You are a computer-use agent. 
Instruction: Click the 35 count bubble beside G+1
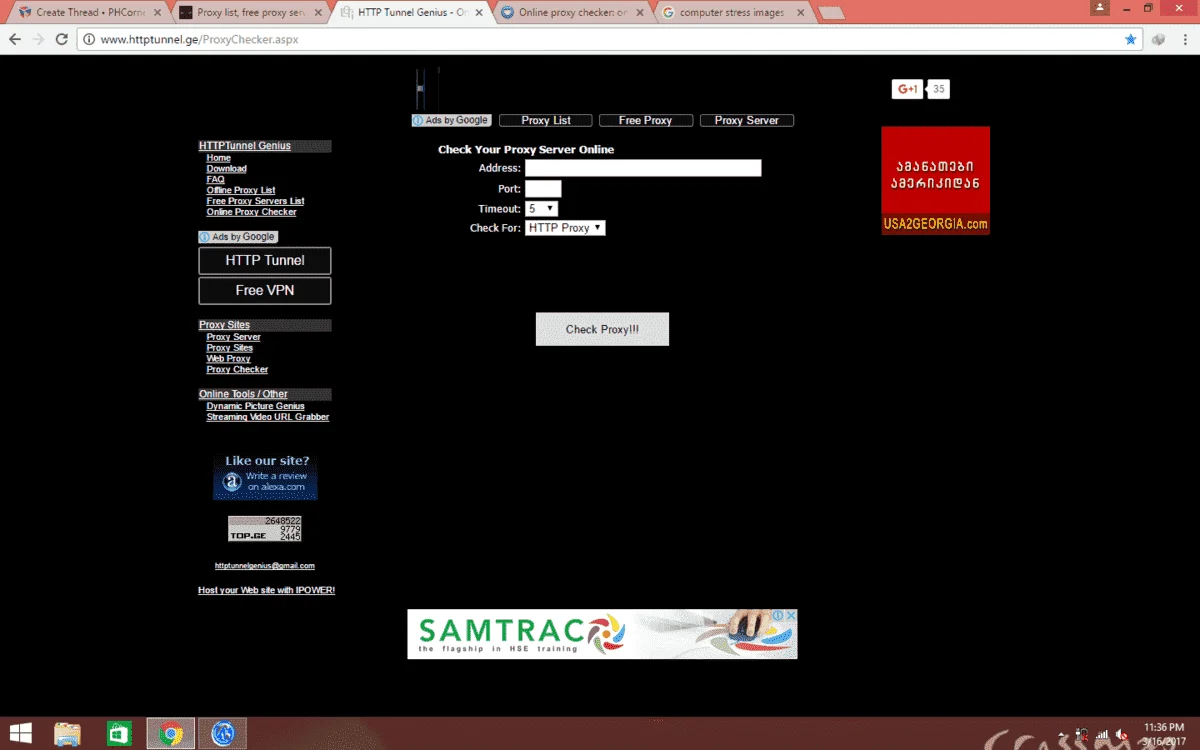[938, 89]
